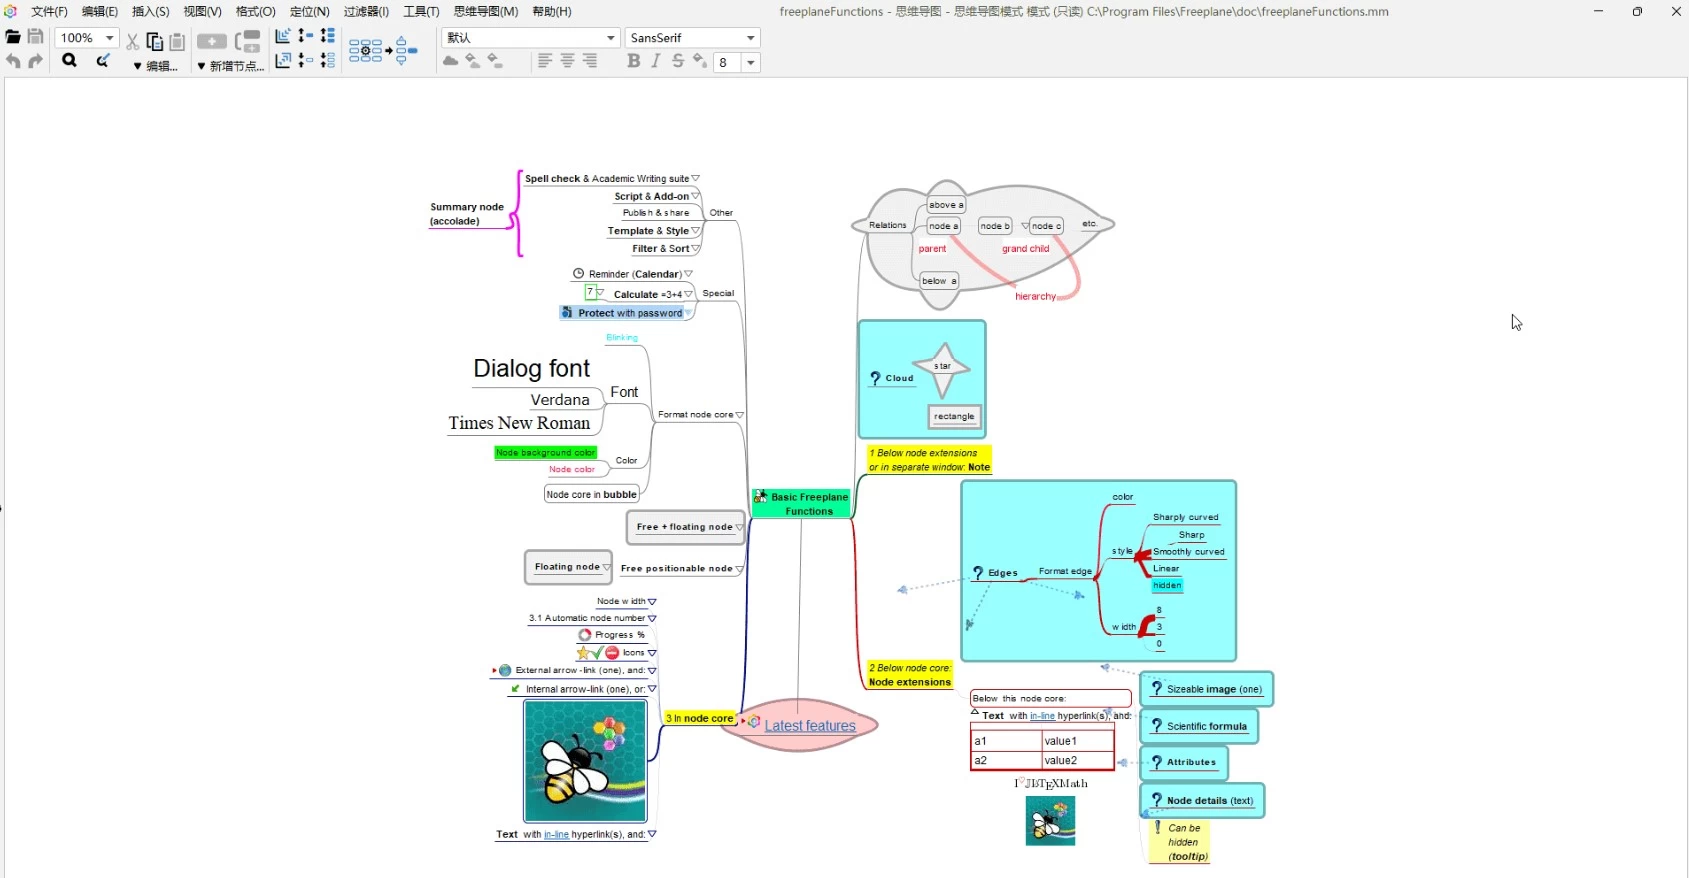The width and height of the screenshot is (1689, 878).
Task: Open the 格式(O) menu
Action: [x=255, y=12]
